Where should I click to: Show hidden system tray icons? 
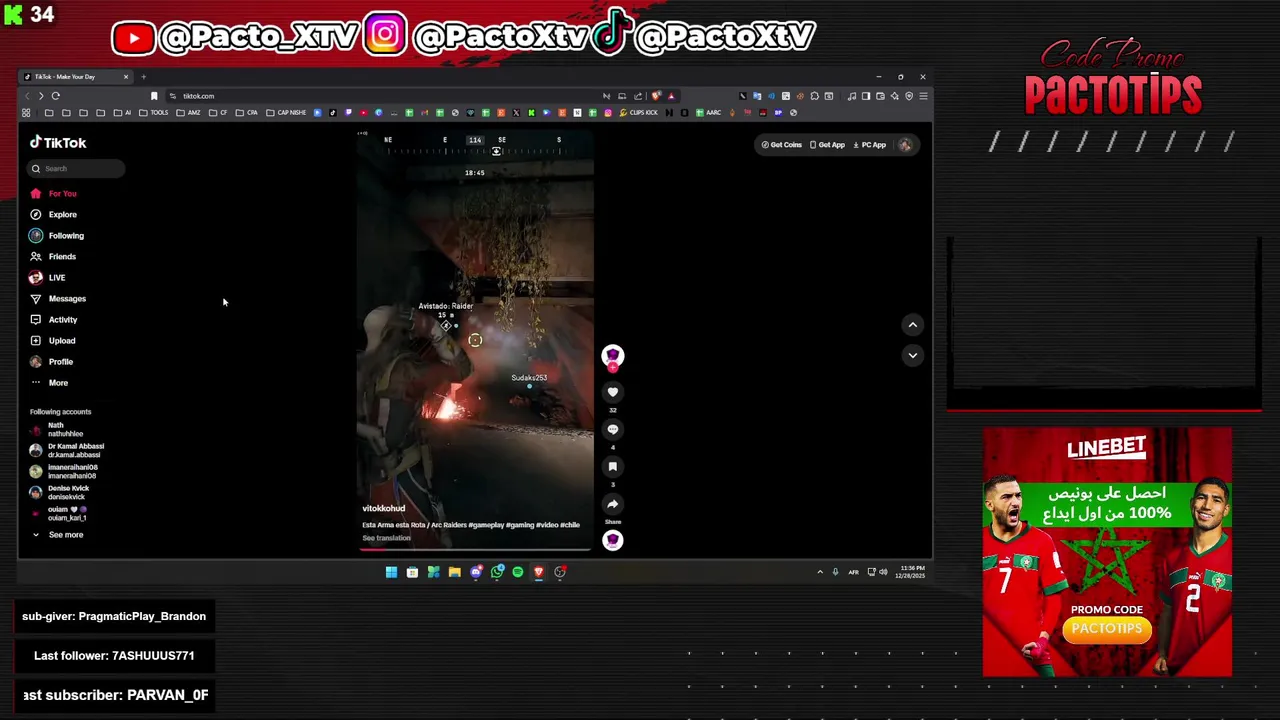[820, 572]
